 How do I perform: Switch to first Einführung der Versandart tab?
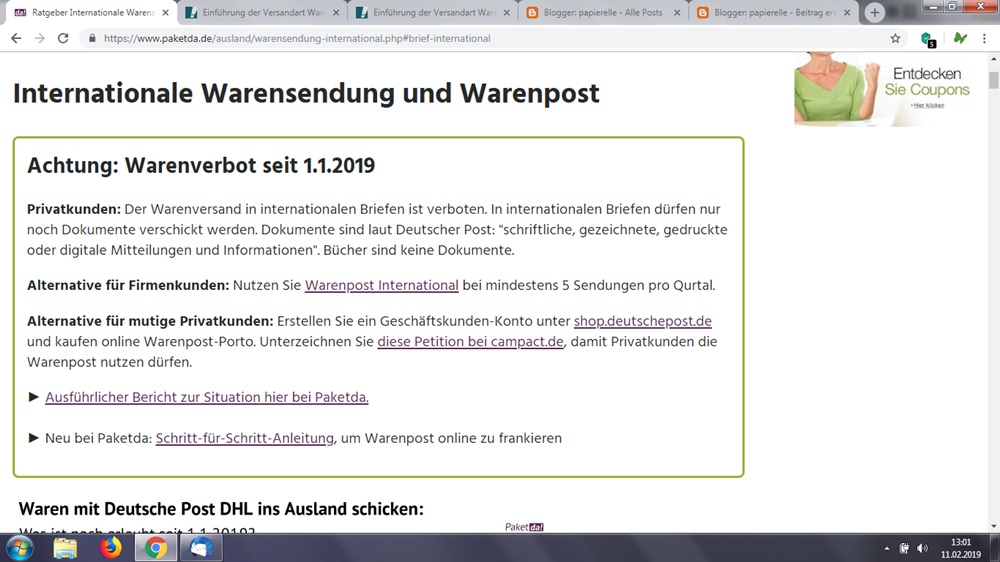pos(263,13)
